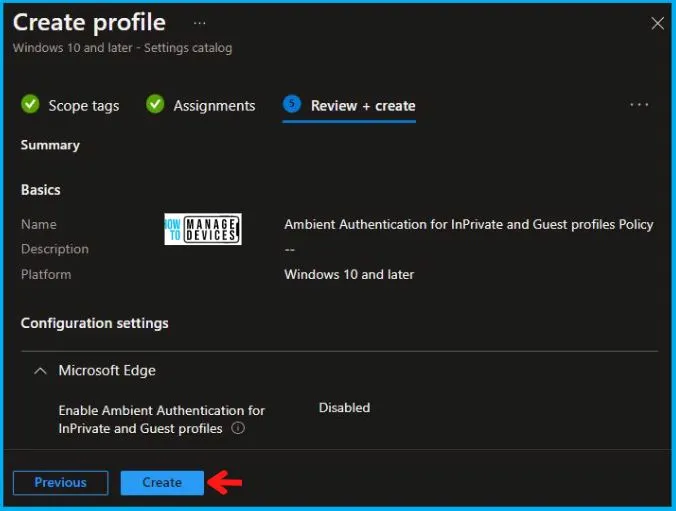Click the 'Configuration settings' heading
676x511 pixels.
pyautogui.click(x=94, y=323)
